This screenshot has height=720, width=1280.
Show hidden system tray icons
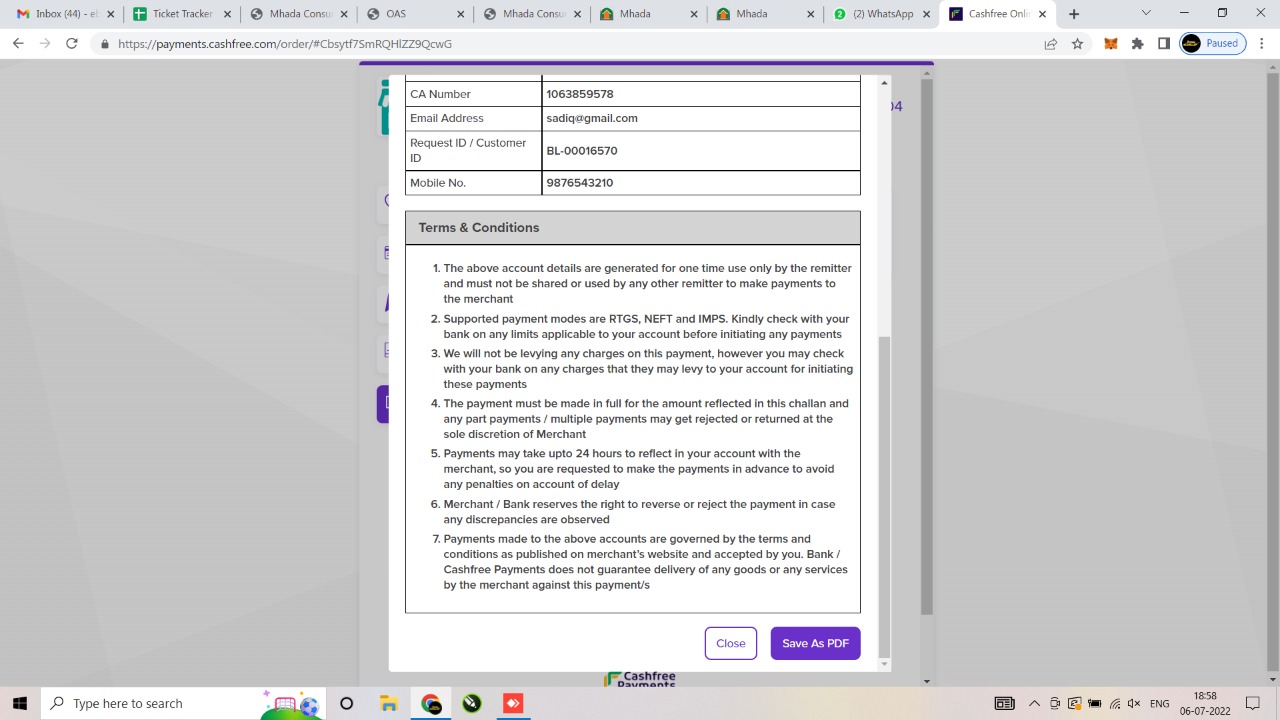1034,704
